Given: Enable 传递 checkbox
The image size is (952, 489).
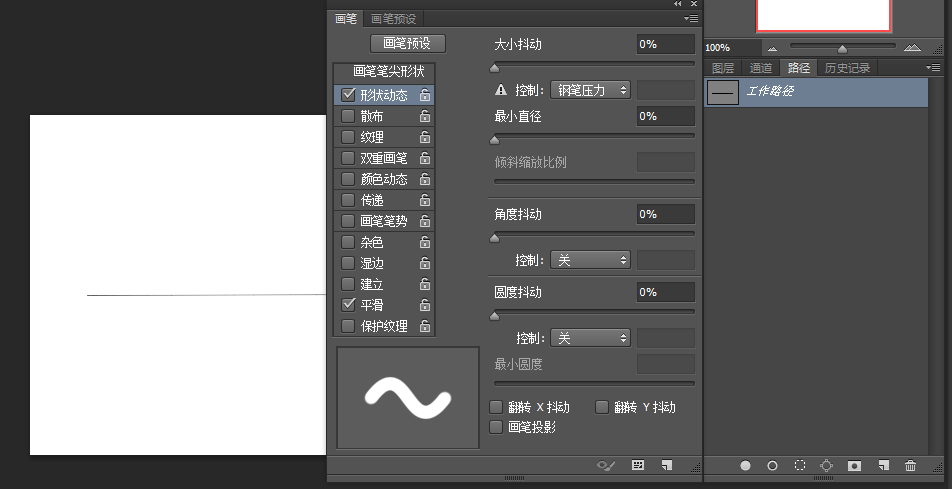Looking at the screenshot, I should tap(348, 200).
